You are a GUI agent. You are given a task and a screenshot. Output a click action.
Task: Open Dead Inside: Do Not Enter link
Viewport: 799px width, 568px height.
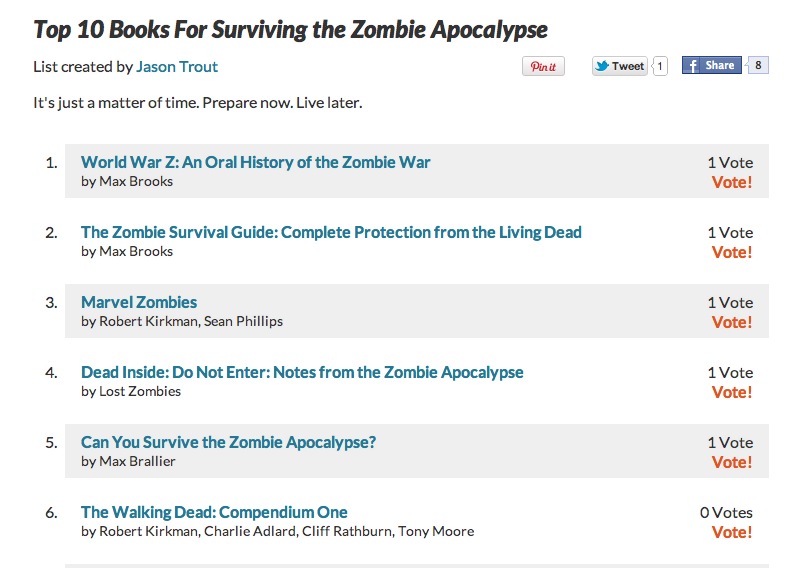point(302,372)
